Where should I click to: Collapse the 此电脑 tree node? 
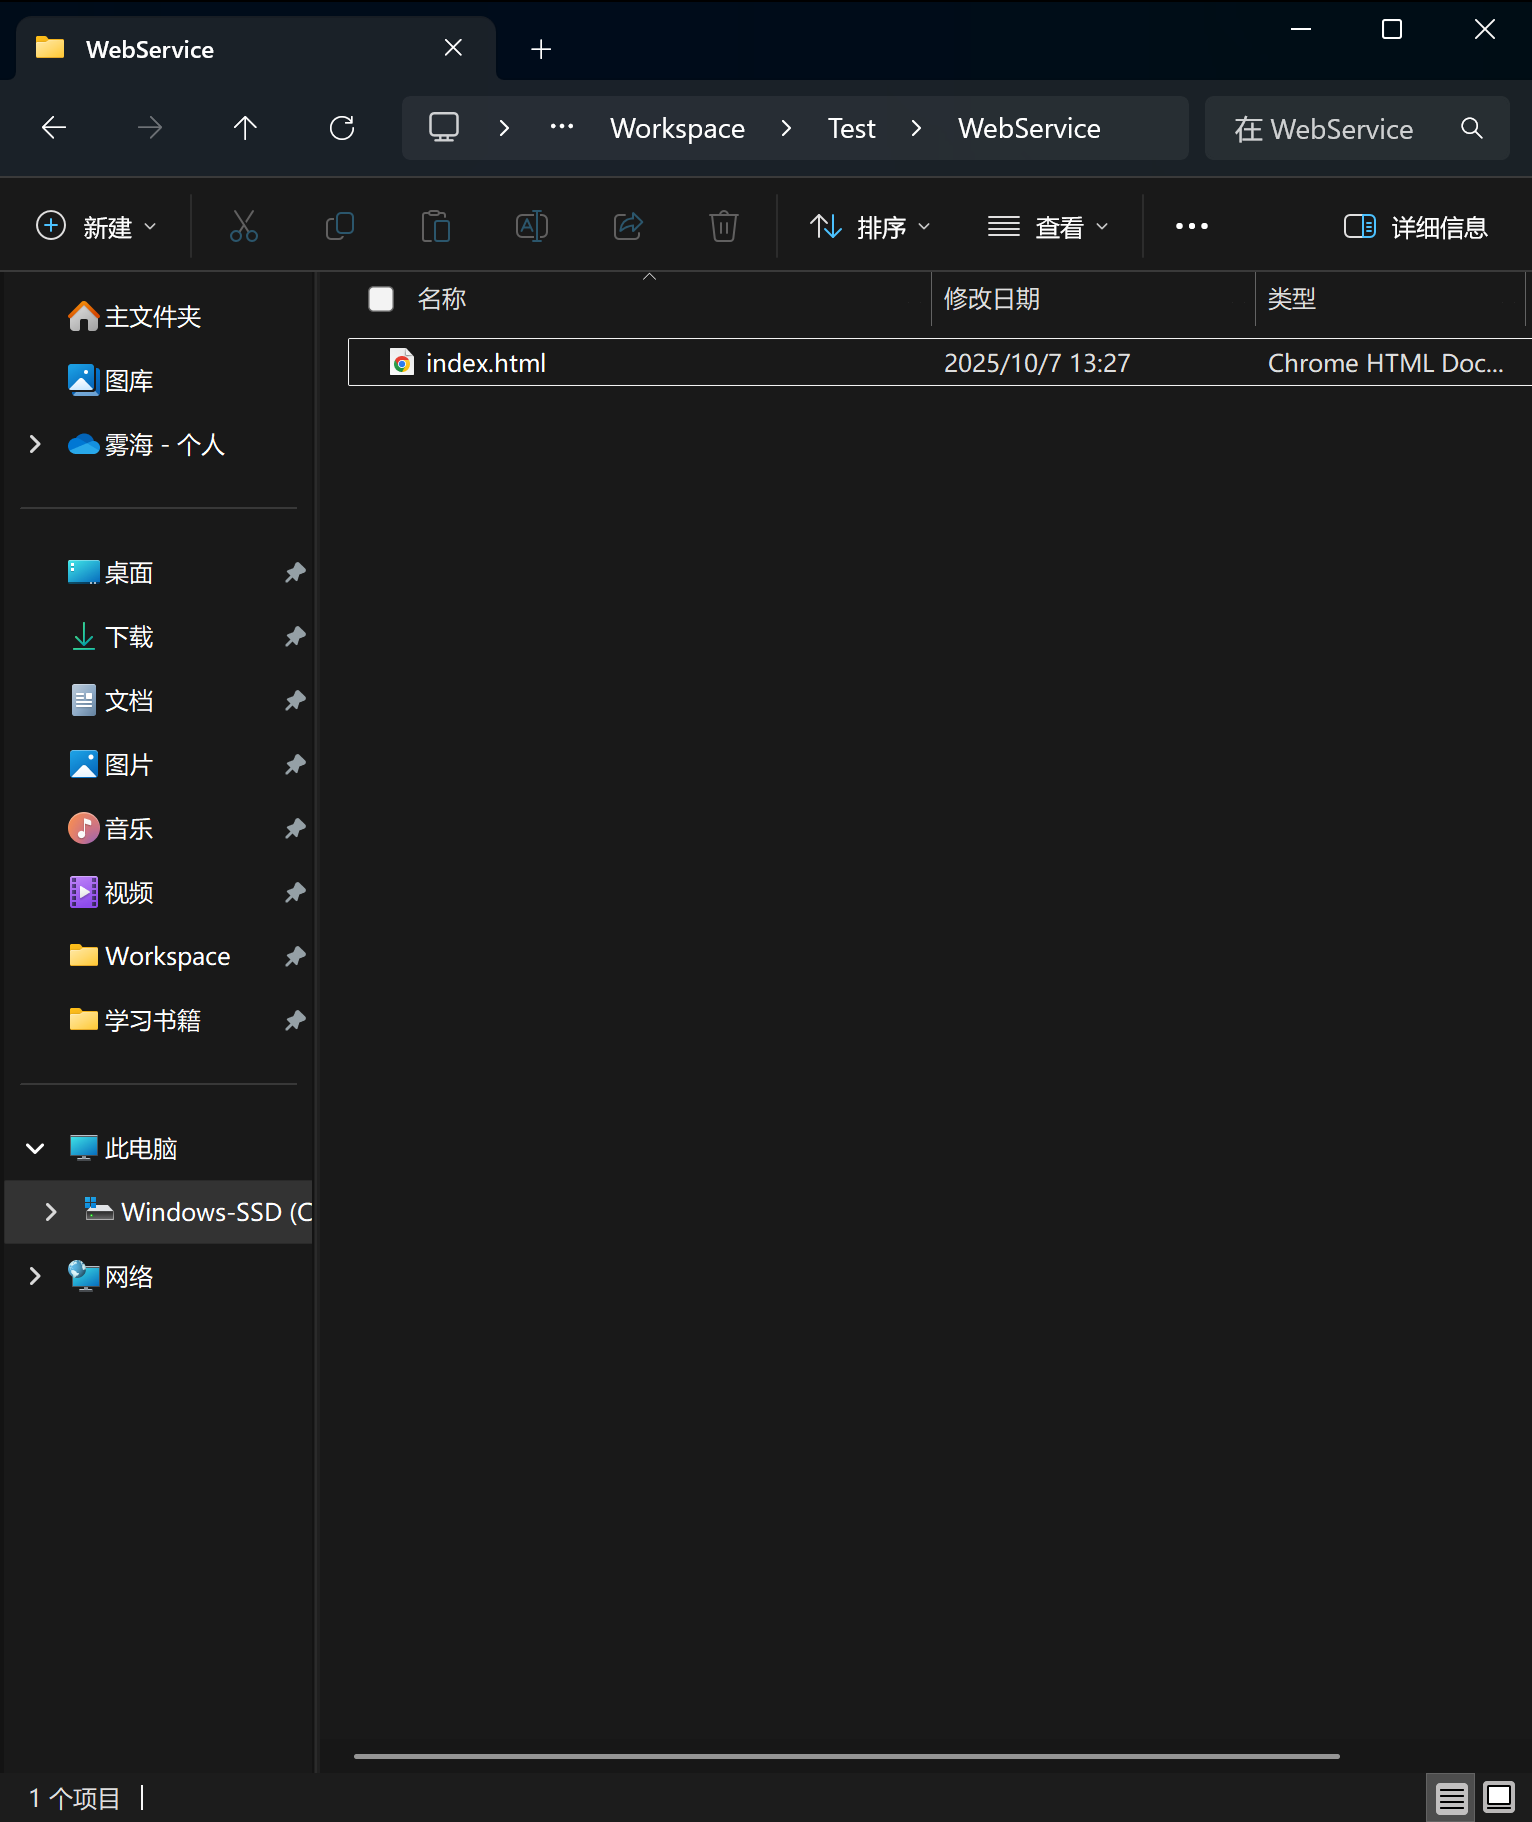click(x=35, y=1148)
